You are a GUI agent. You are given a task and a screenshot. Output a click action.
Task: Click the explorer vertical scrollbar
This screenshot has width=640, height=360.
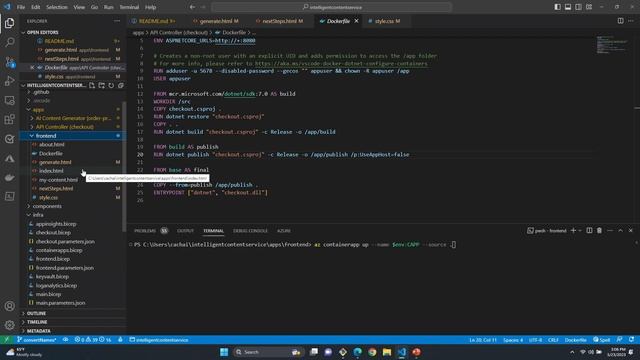coord(124,167)
